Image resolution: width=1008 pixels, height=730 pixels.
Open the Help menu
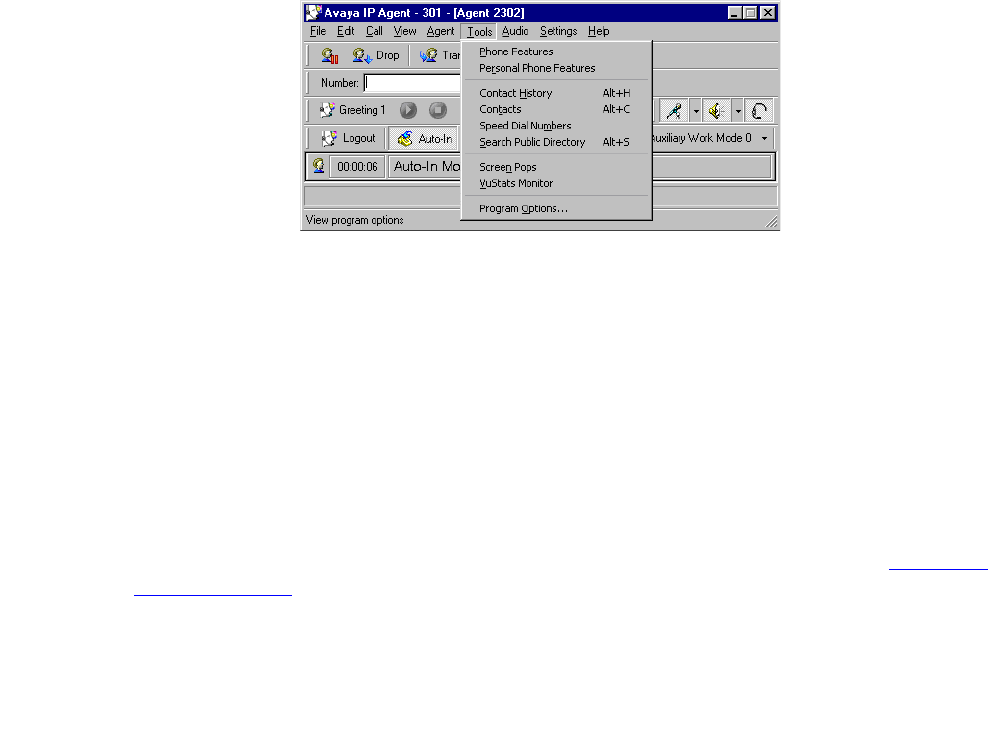coord(598,31)
